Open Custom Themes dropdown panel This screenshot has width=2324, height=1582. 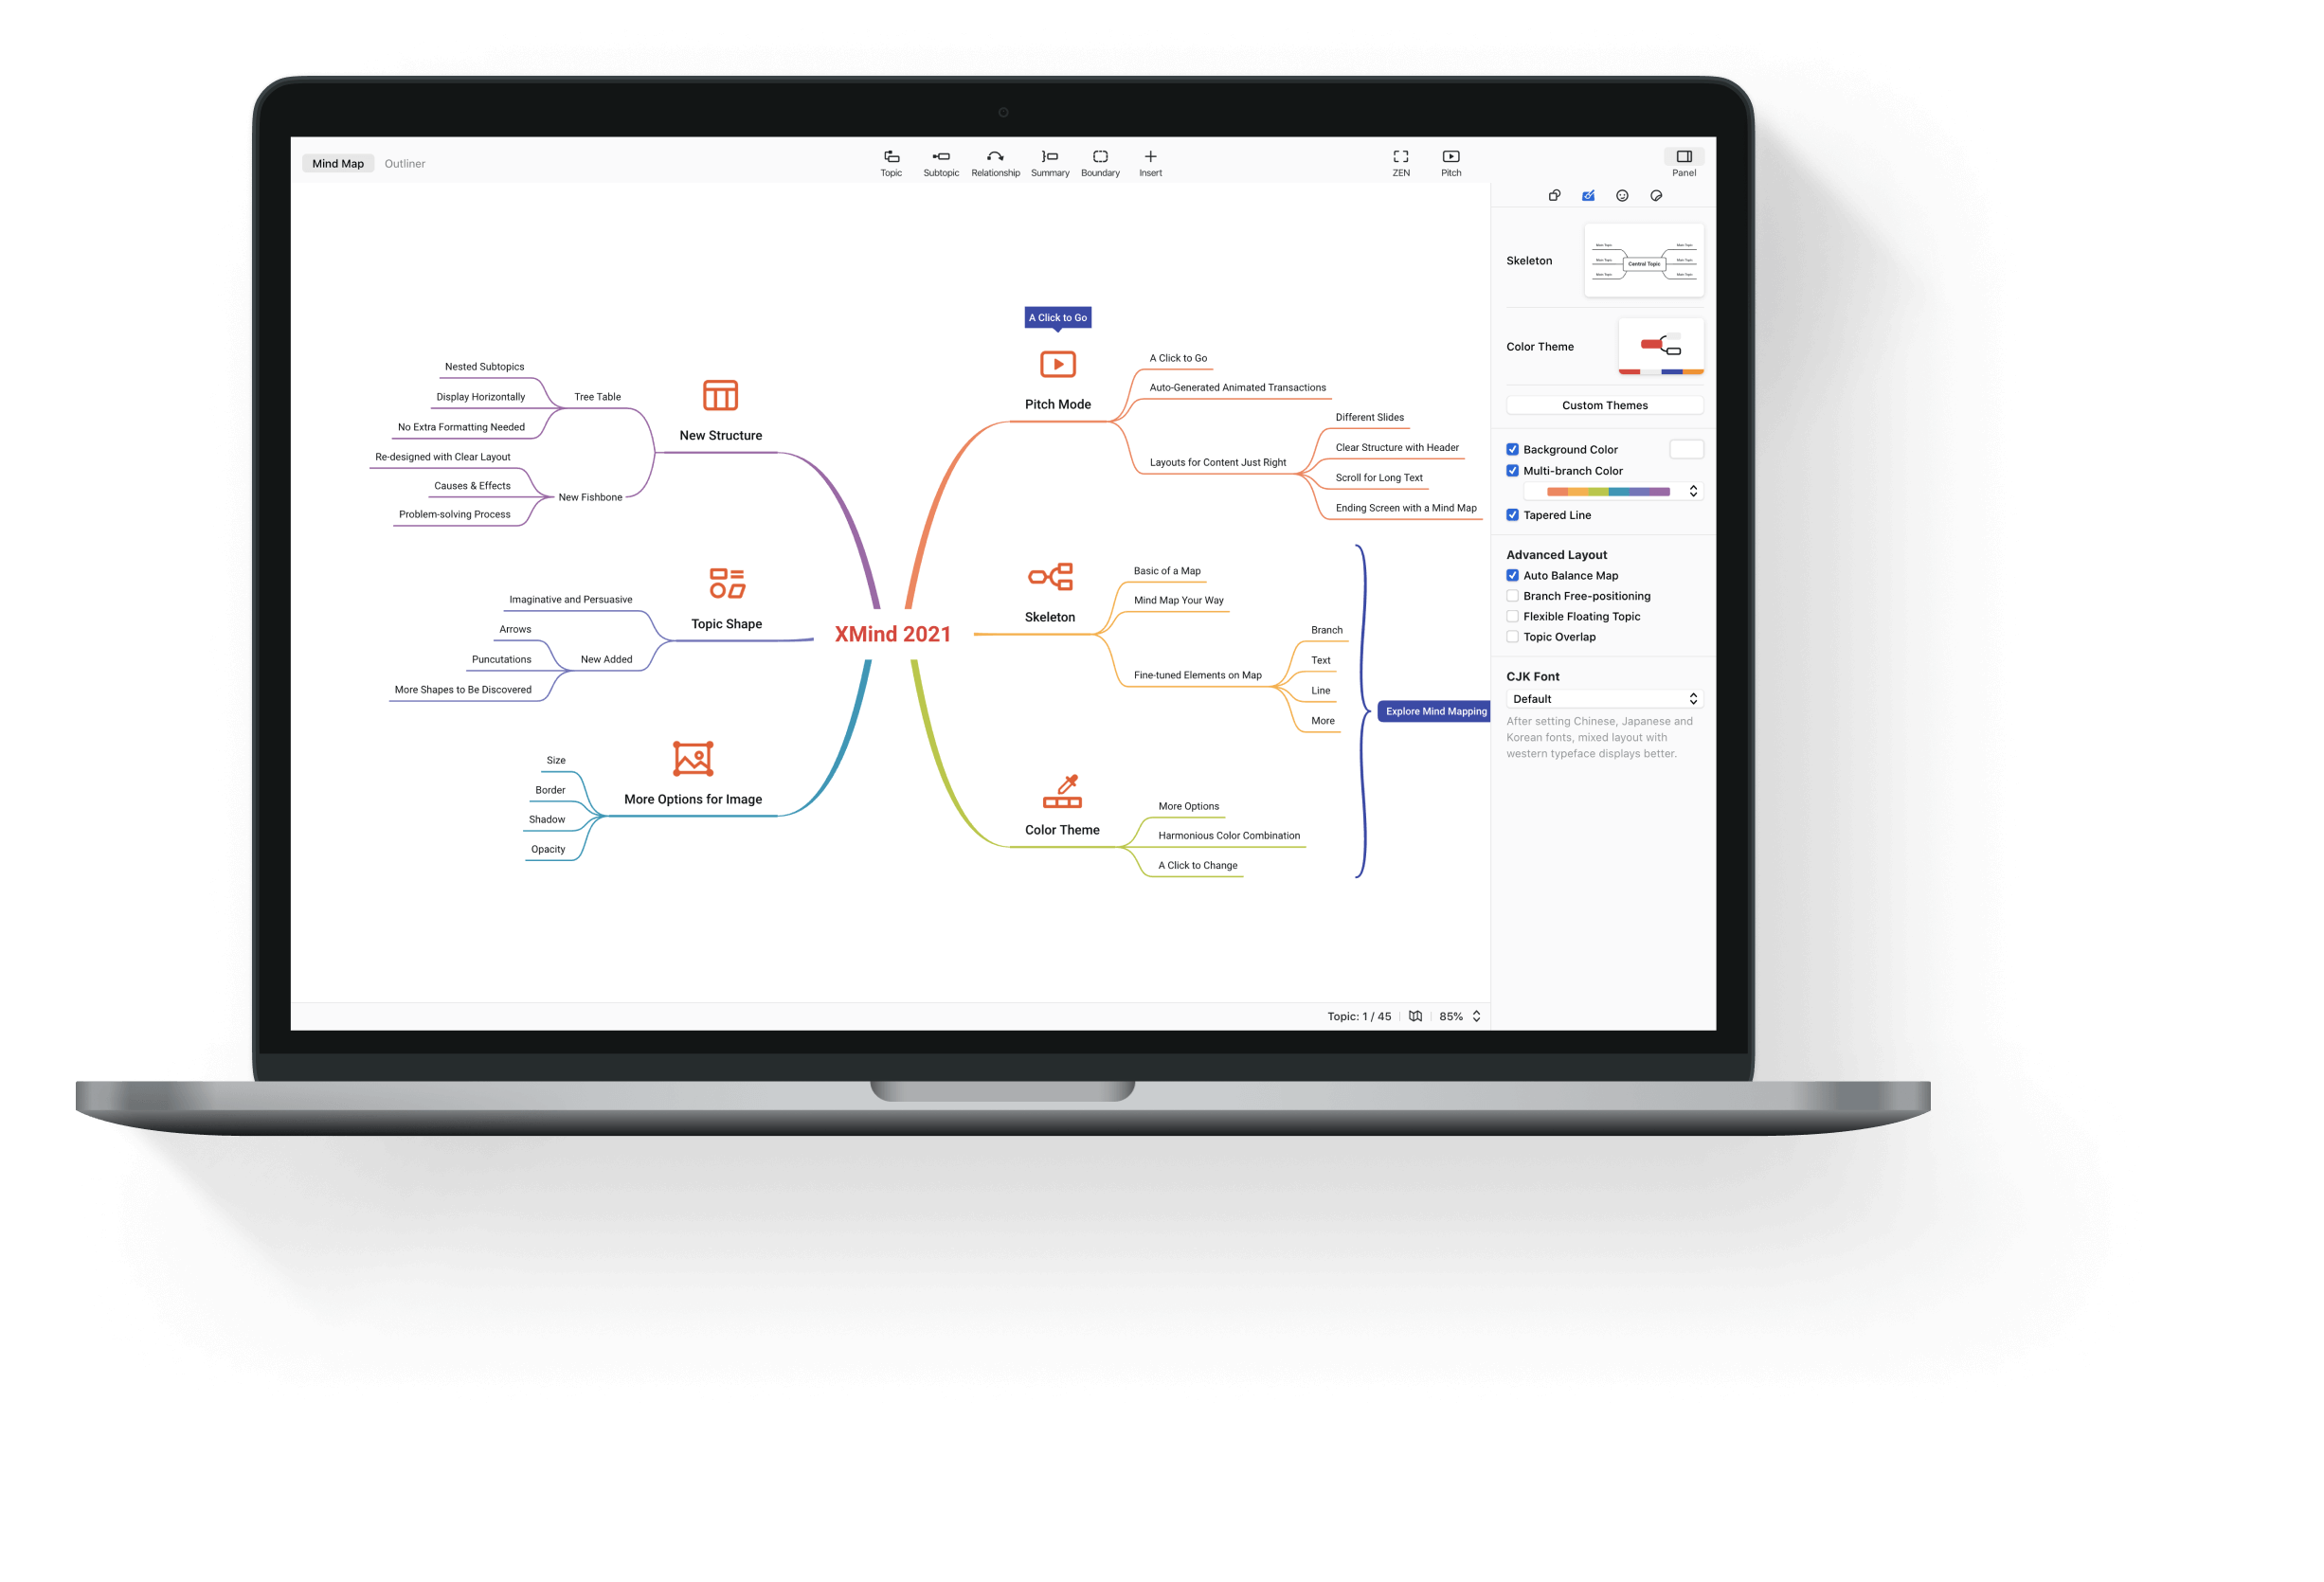[1603, 406]
